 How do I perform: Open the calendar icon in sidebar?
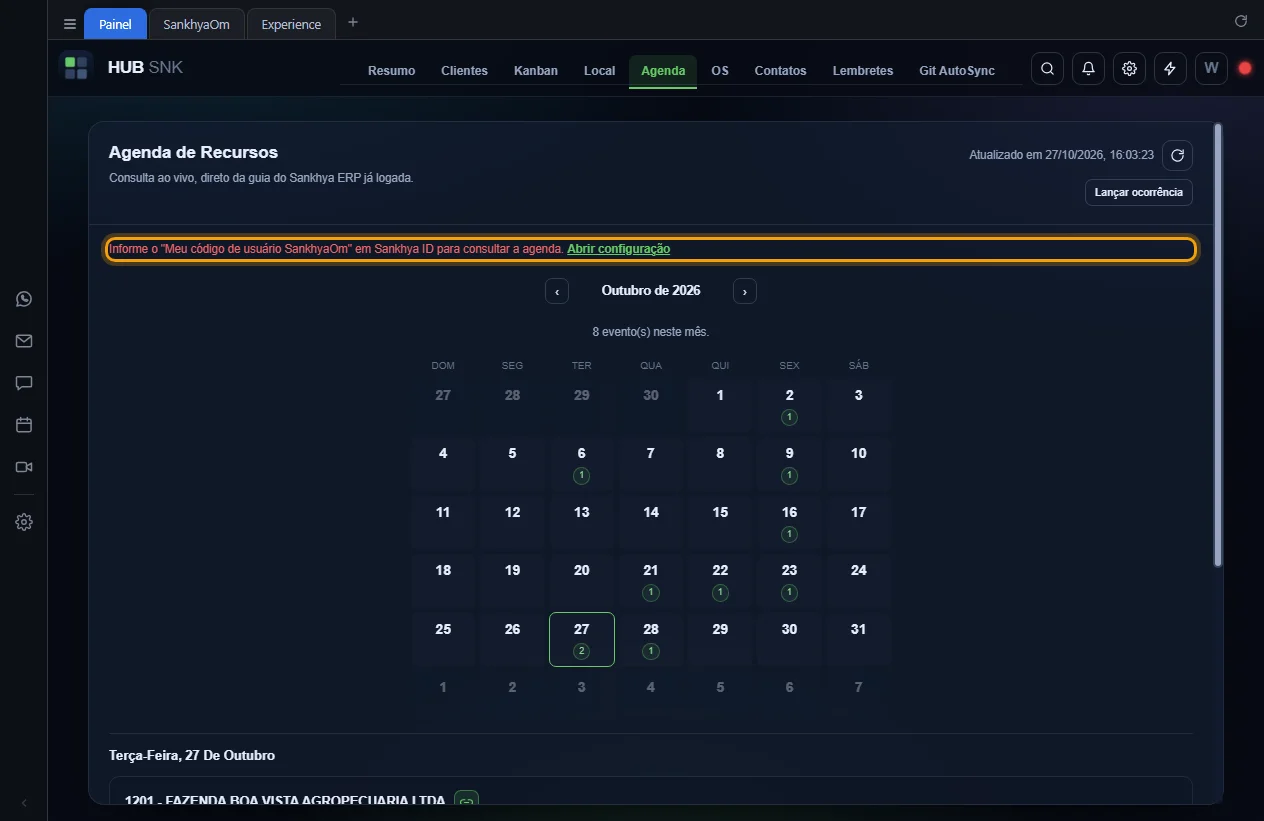(24, 425)
